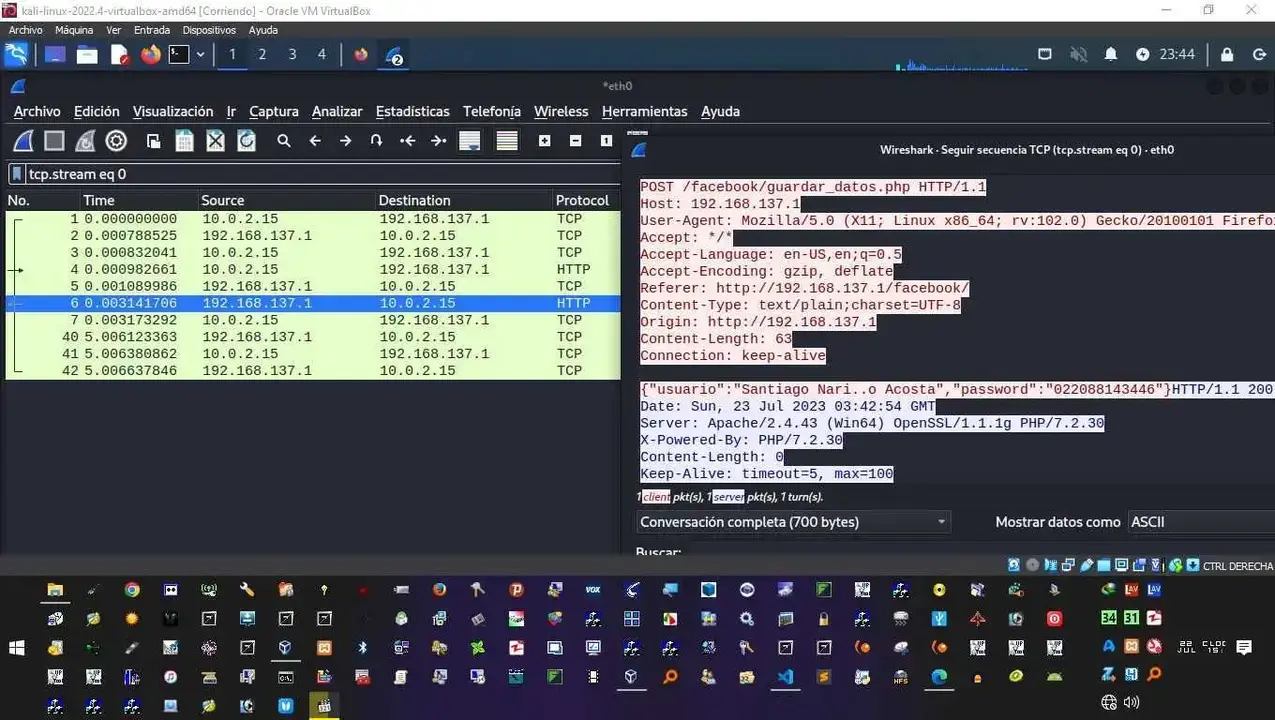Screen dimensions: 1275x720
Task: Select packet 42 TCP row
Action: point(313,370)
